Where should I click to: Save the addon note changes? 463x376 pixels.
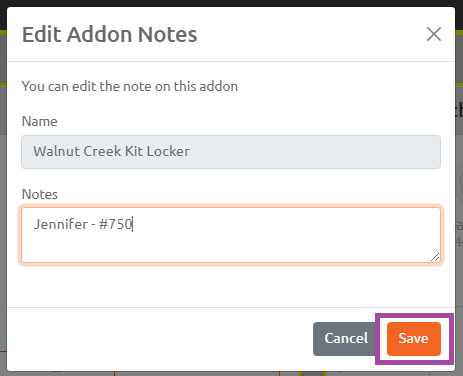click(414, 339)
